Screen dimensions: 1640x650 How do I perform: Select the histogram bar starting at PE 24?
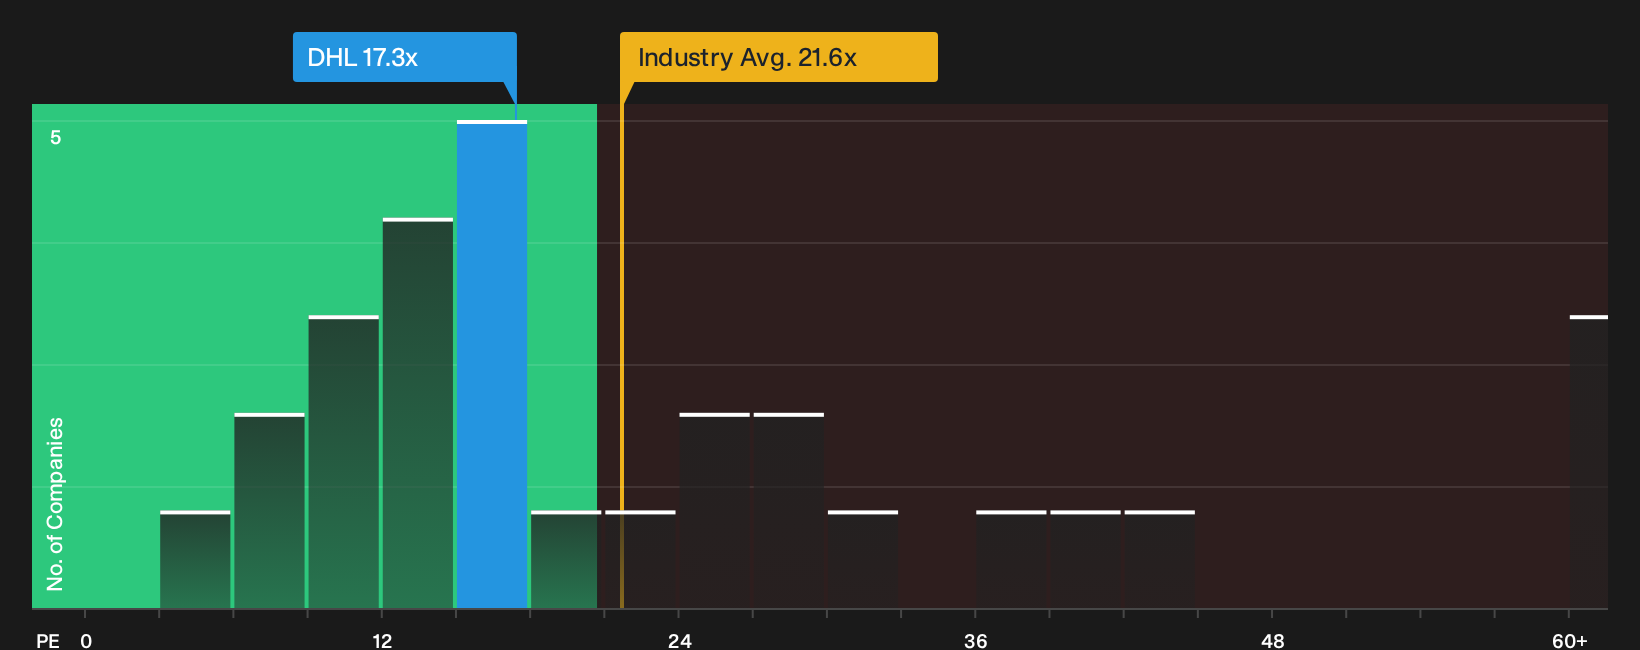click(x=715, y=511)
